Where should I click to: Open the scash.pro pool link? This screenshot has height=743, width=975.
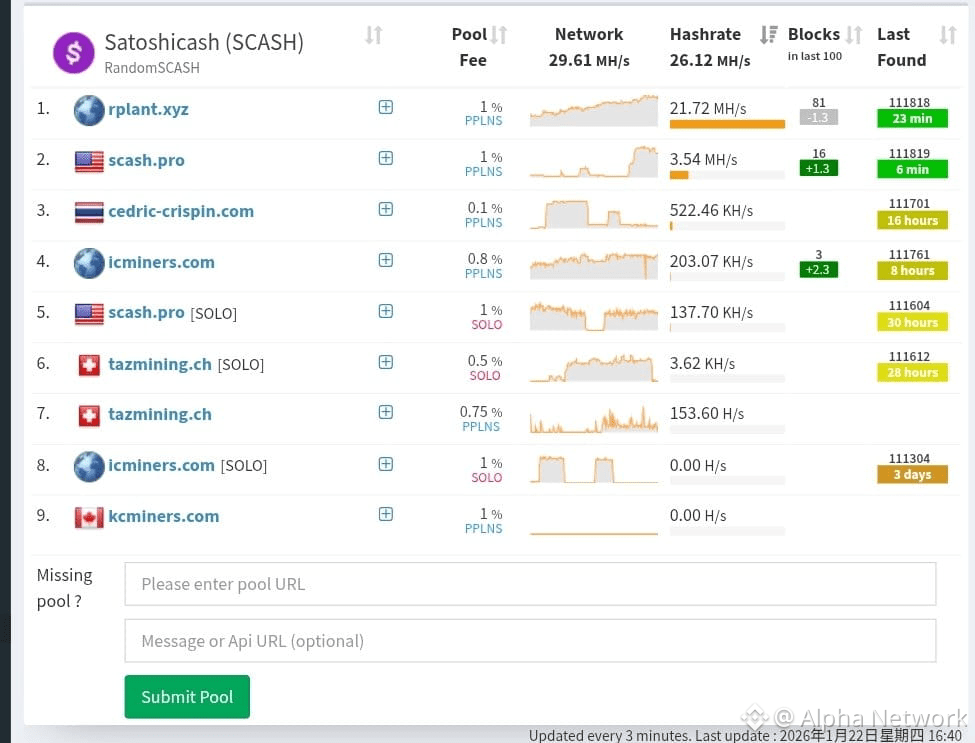click(146, 160)
